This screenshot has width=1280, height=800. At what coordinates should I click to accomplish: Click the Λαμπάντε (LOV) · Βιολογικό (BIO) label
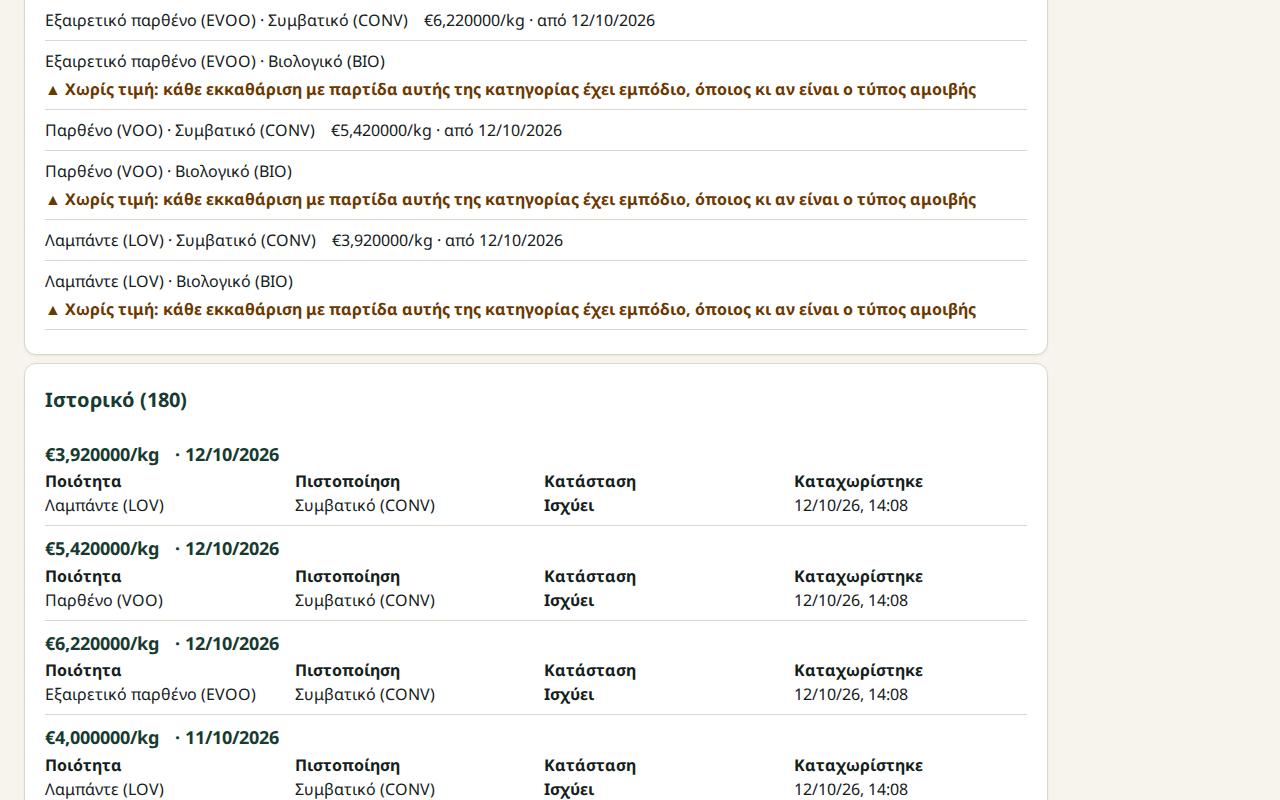pos(169,281)
